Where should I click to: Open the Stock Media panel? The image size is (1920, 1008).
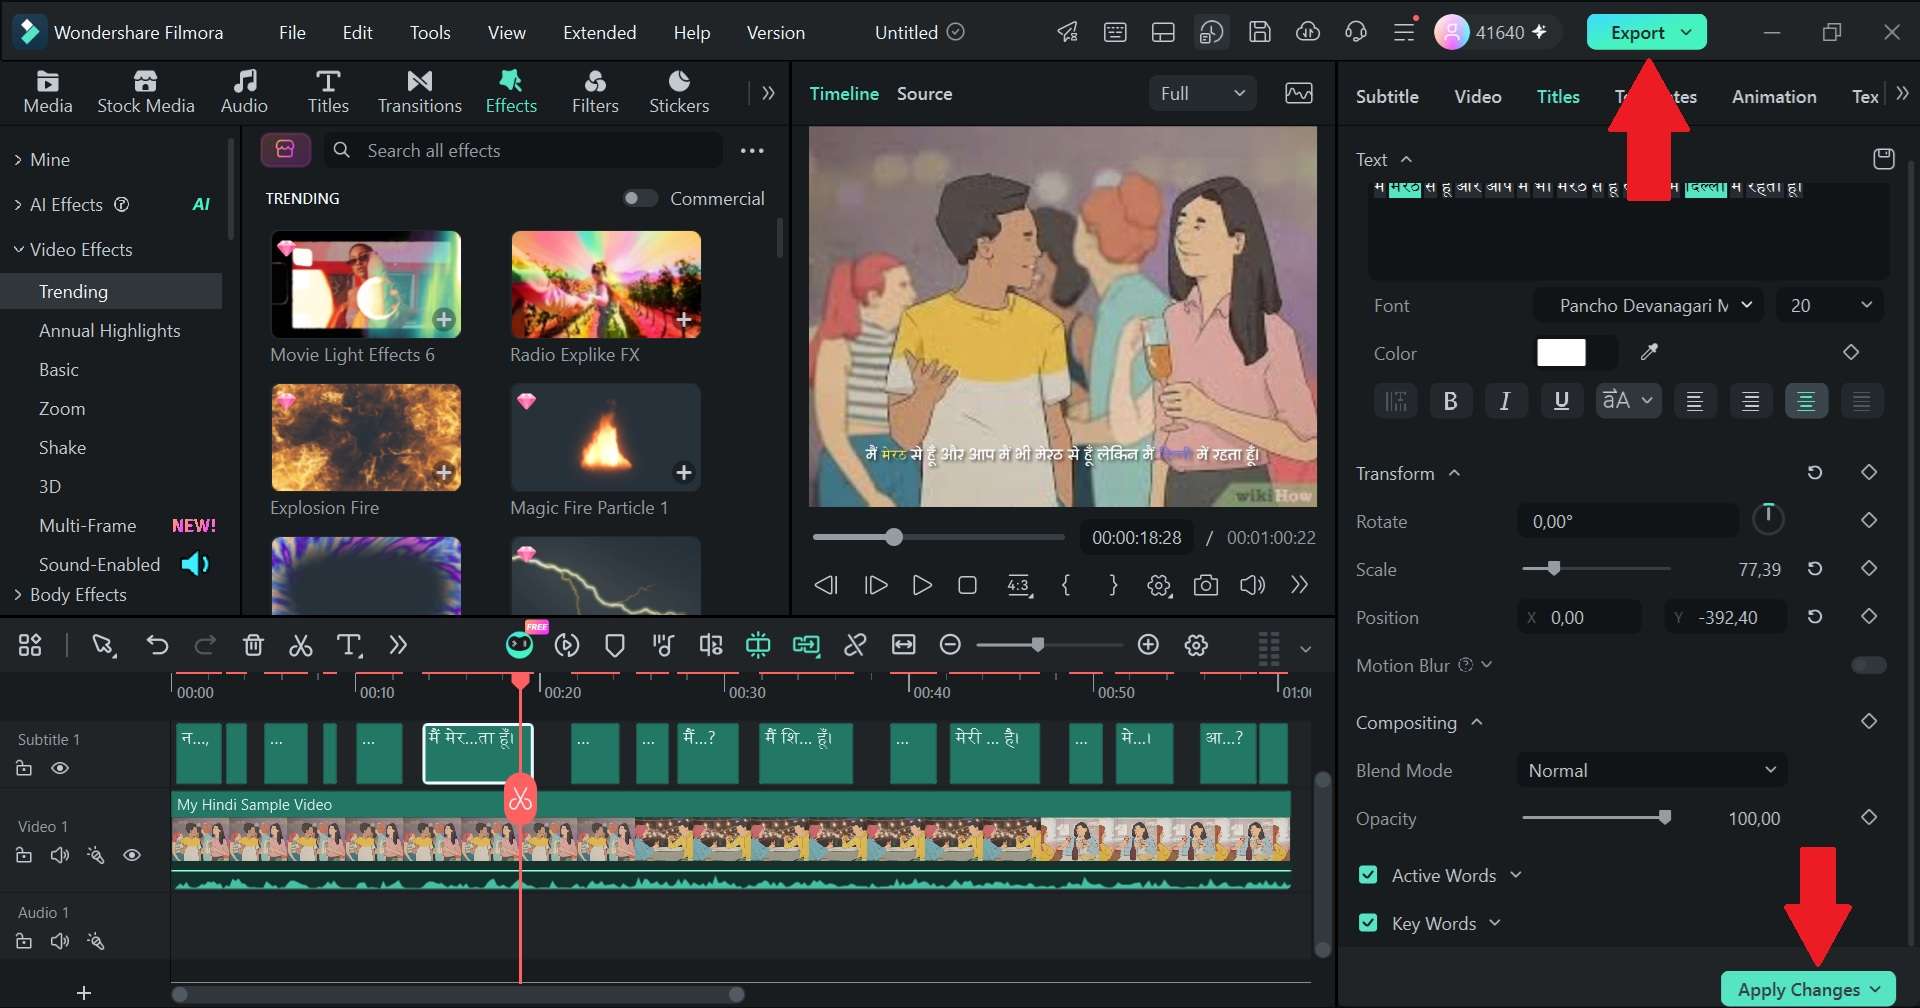click(146, 91)
